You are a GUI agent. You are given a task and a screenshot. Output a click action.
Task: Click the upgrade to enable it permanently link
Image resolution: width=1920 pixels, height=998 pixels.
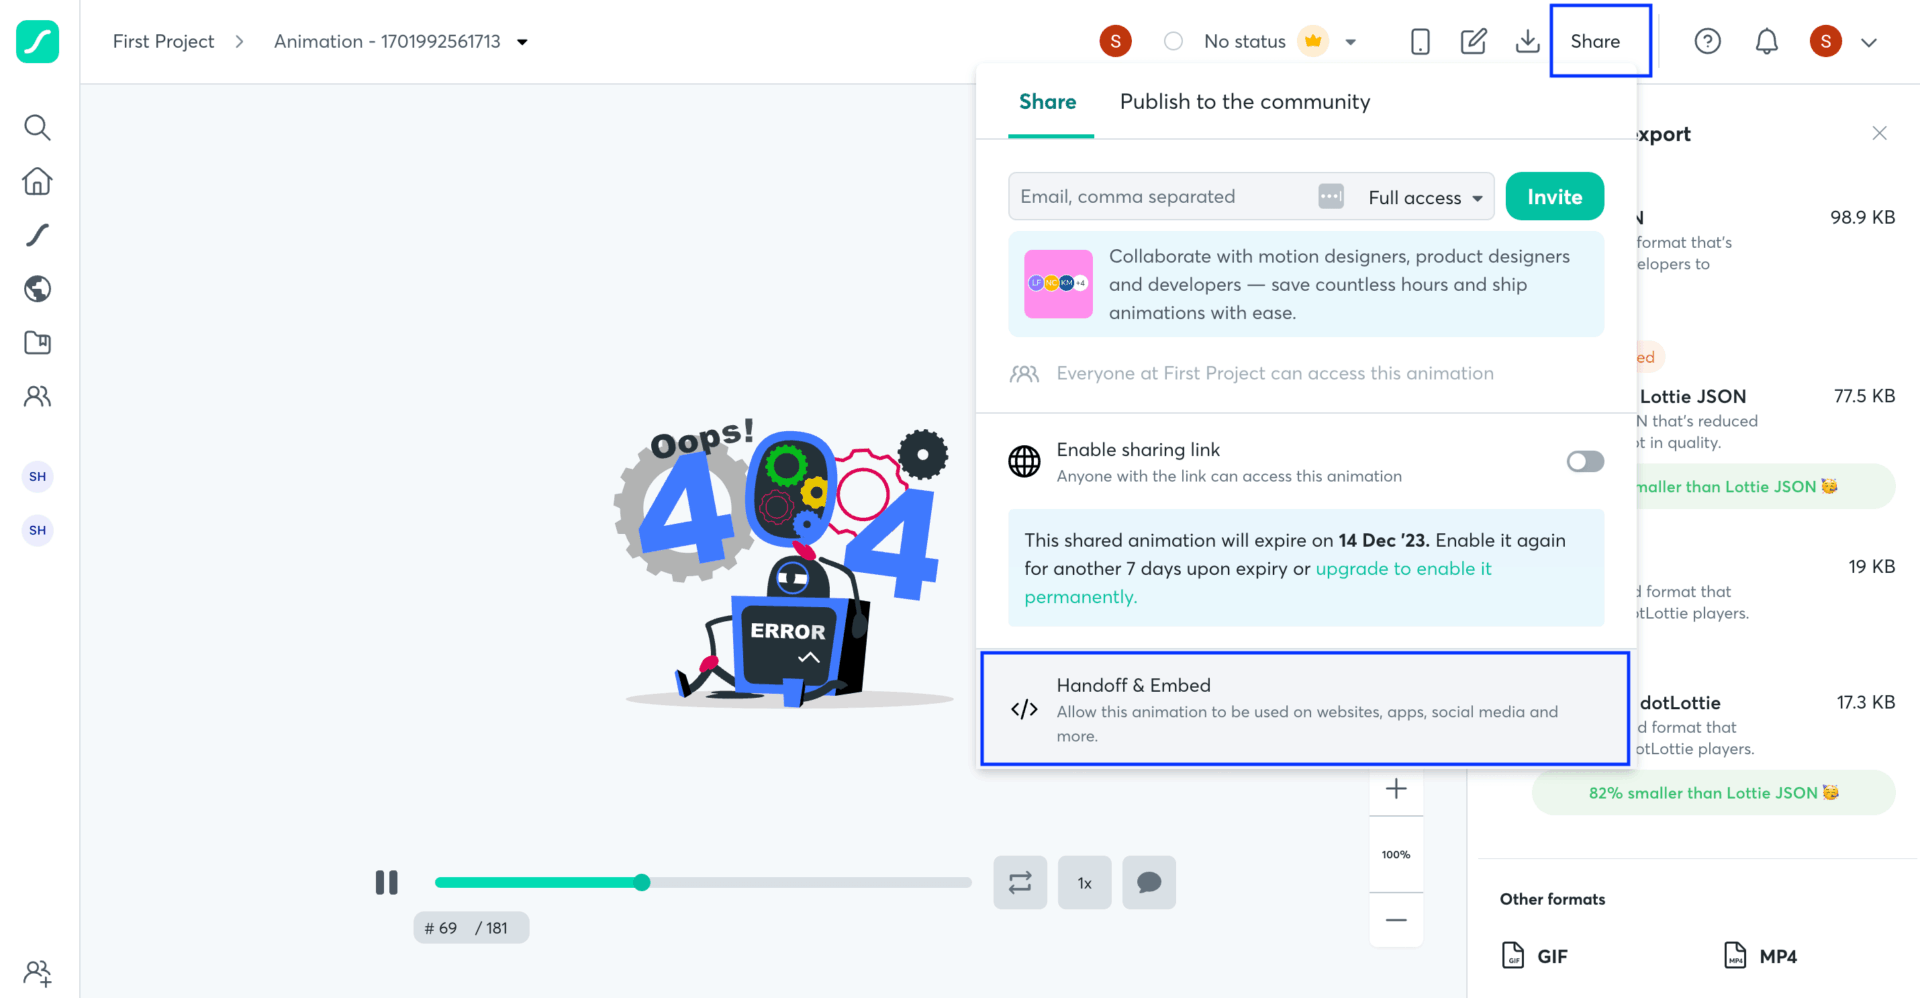(x=1404, y=568)
